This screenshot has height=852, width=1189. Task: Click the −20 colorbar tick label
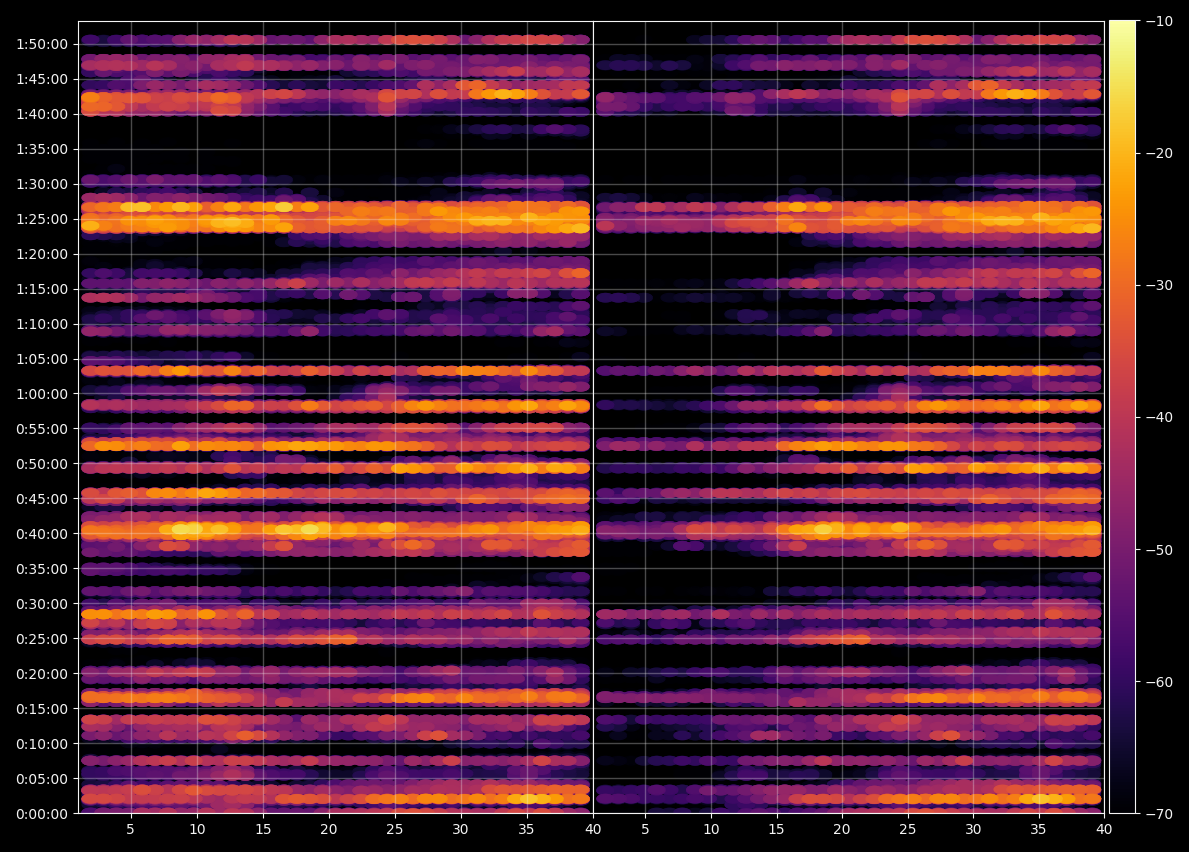1159,153
